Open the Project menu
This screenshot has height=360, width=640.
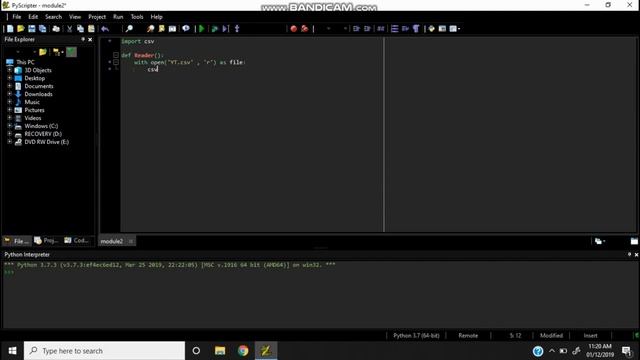[97, 17]
